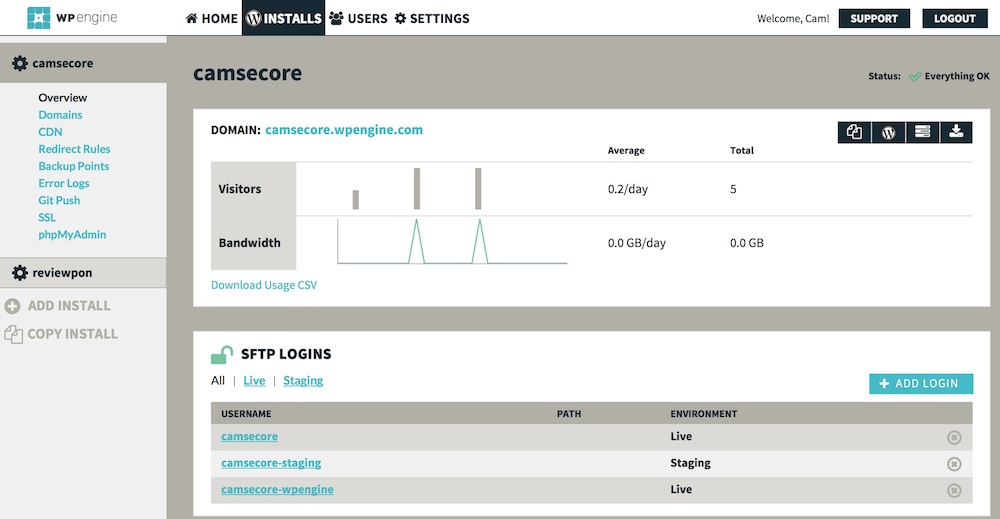The width and height of the screenshot is (1000, 519).
Task: Open the Users menu
Action: tap(358, 18)
